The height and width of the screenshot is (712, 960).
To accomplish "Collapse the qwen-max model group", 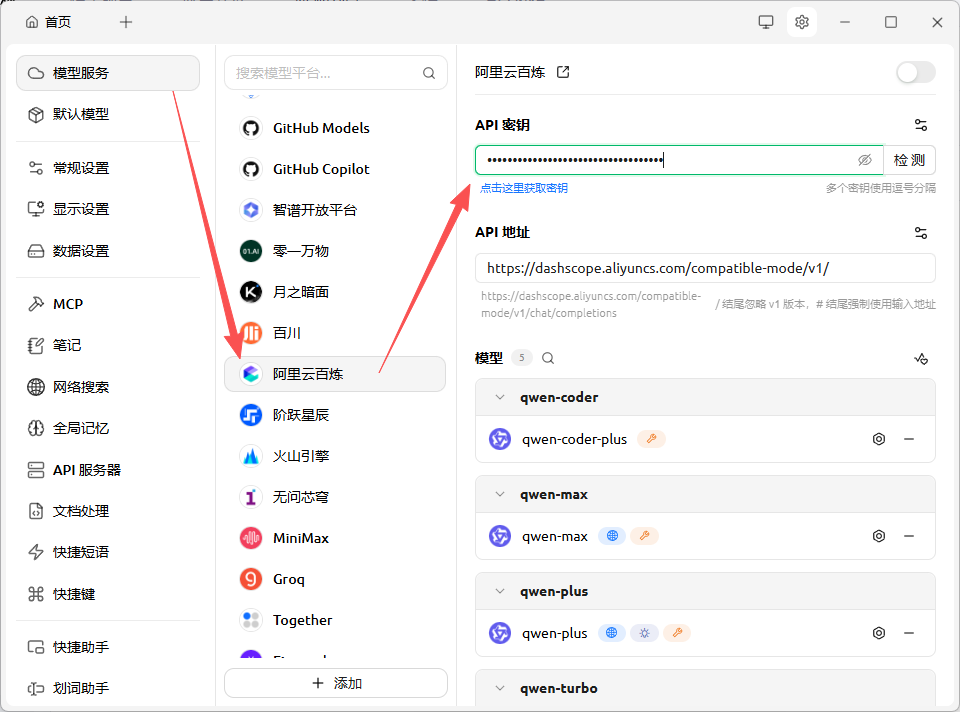I will click(x=500, y=494).
